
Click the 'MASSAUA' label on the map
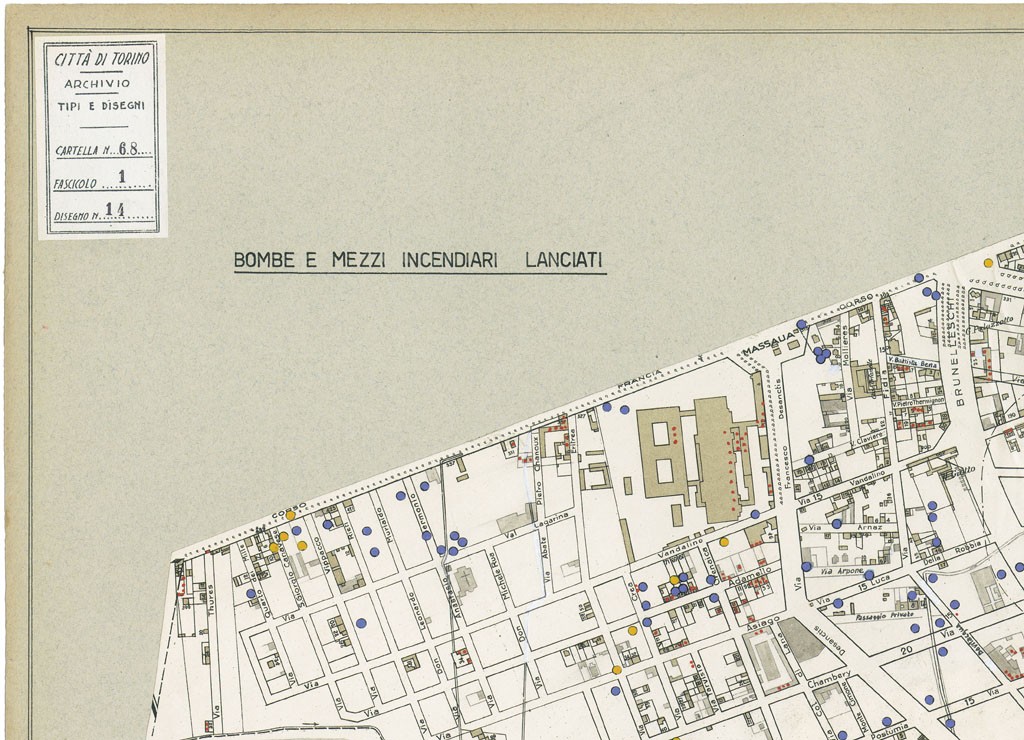769,344
